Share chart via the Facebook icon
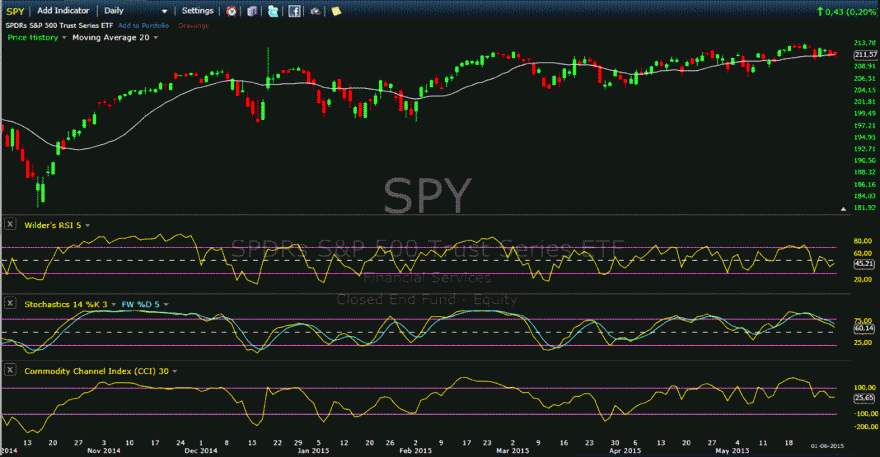880x457 pixels. coord(294,11)
